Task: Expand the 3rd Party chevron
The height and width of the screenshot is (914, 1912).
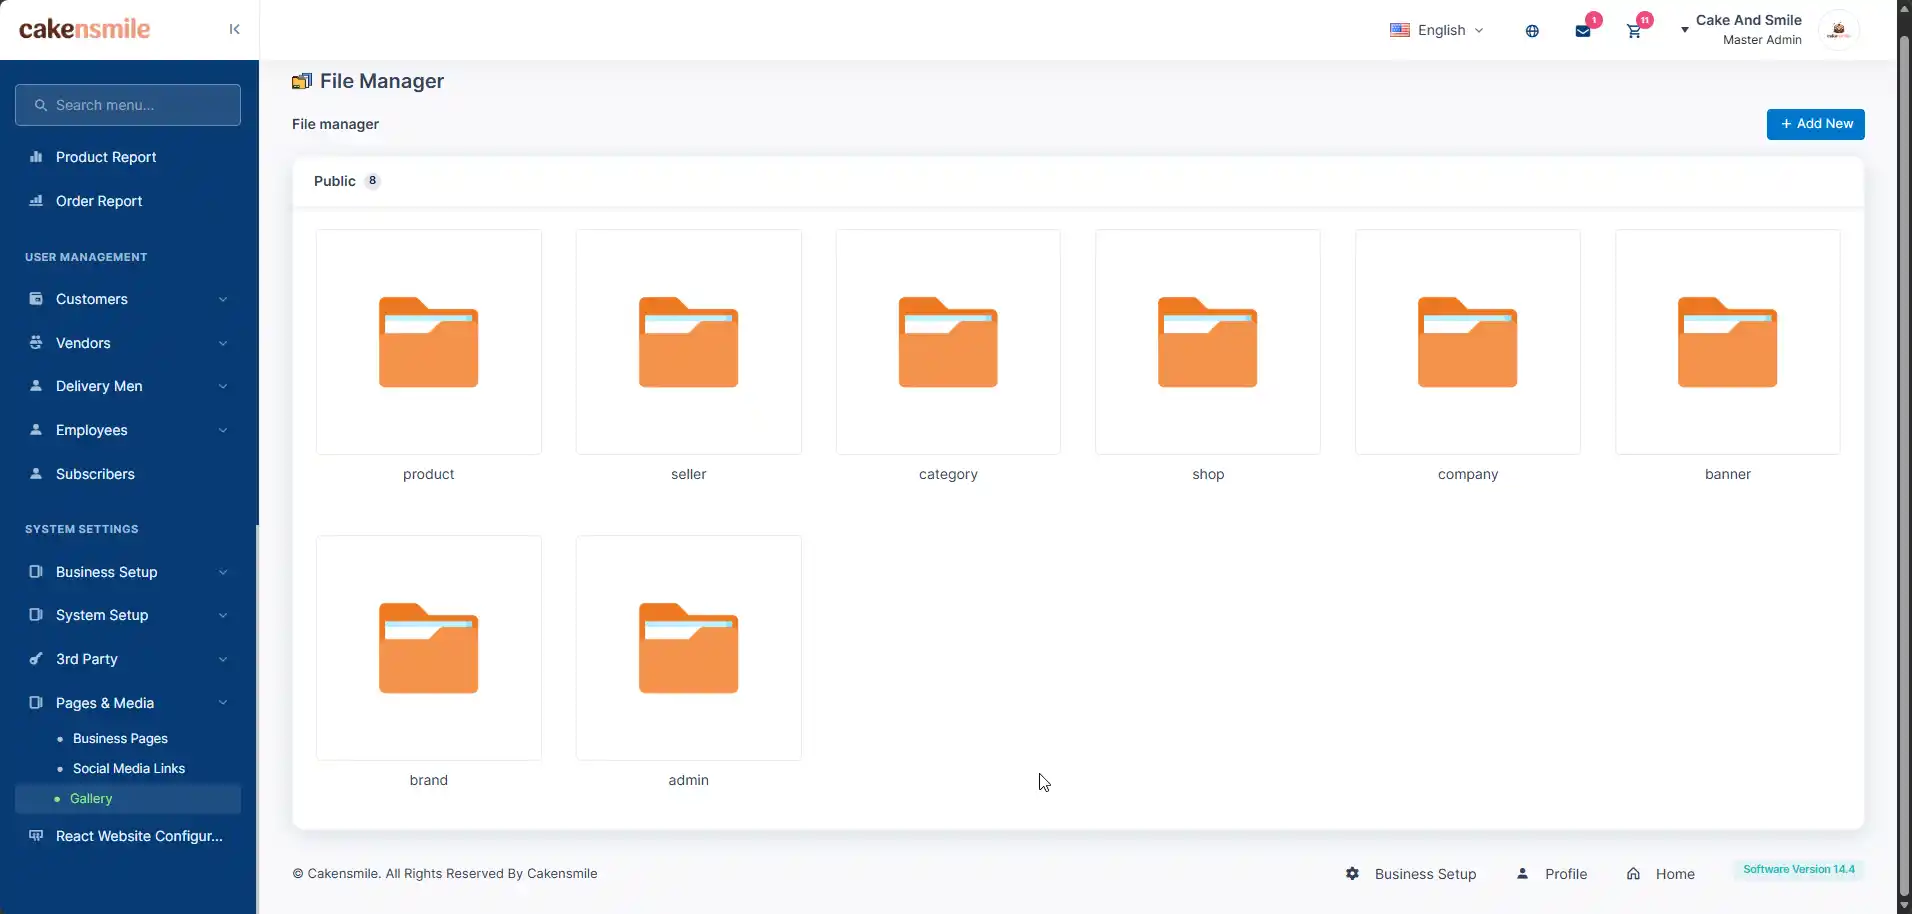Action: pos(223,659)
